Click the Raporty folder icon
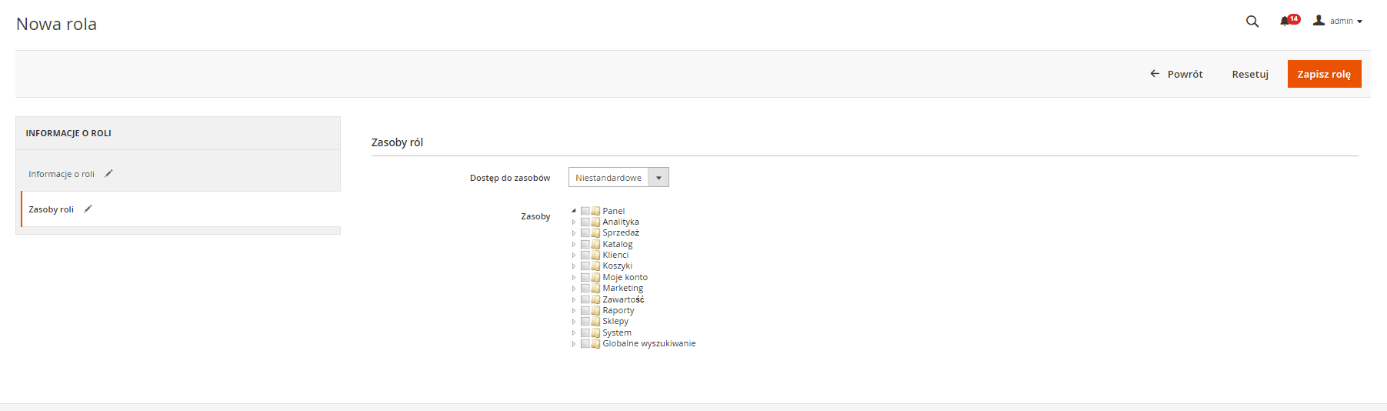The width and height of the screenshot is (1387, 411). coord(595,310)
